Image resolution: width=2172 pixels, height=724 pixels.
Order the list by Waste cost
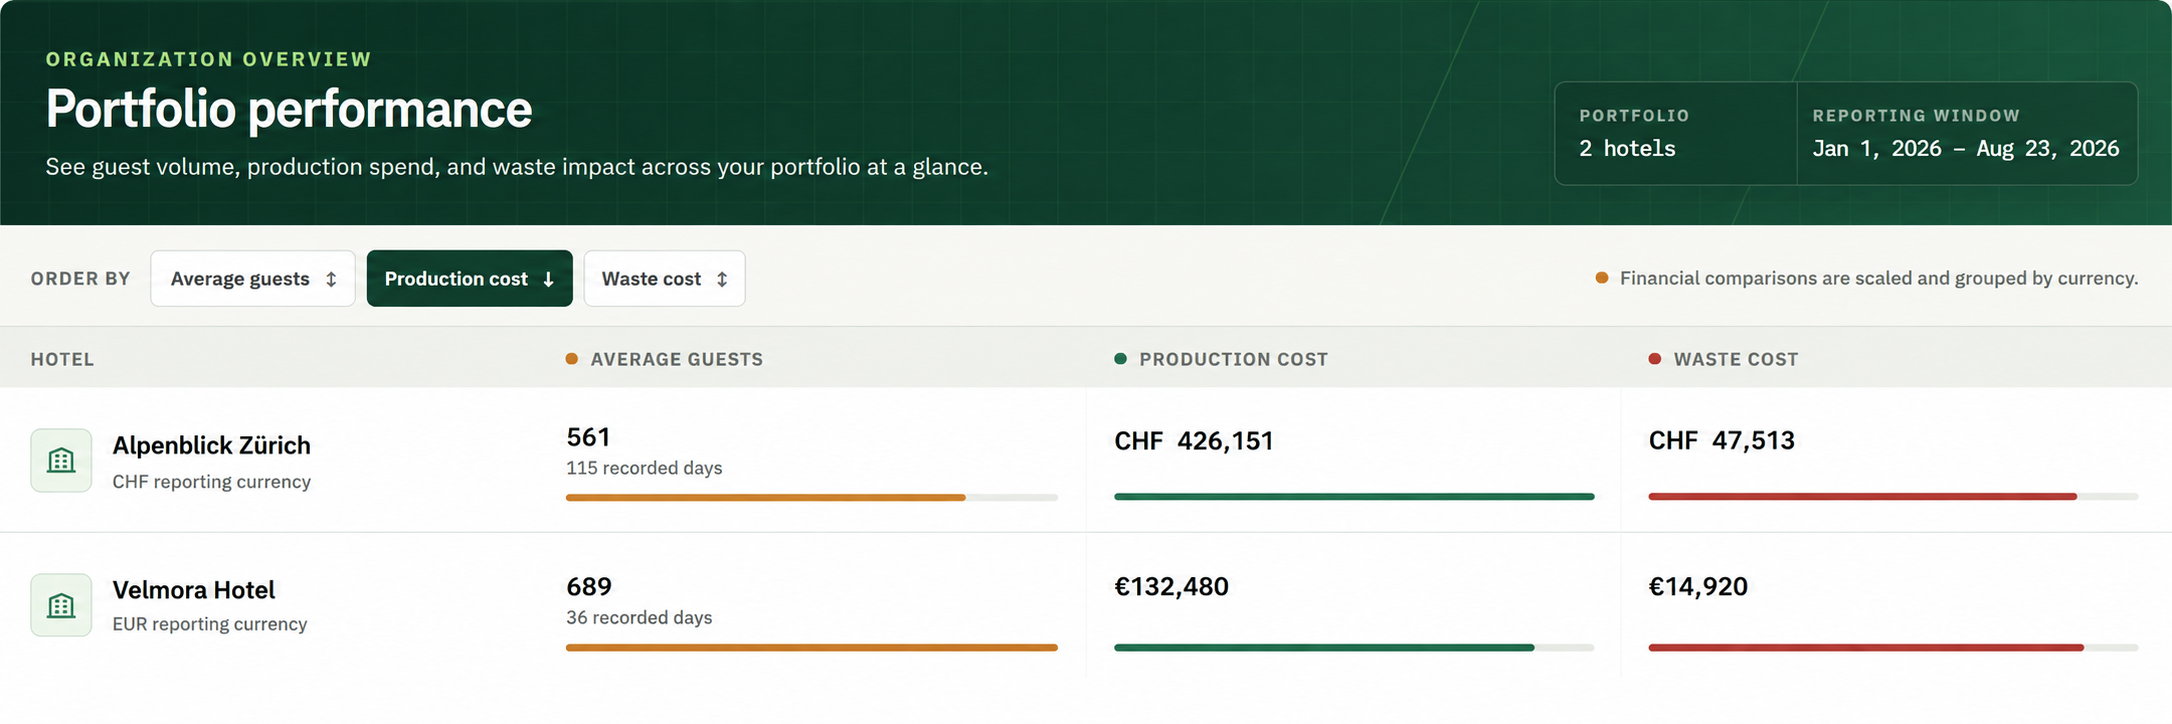click(664, 278)
